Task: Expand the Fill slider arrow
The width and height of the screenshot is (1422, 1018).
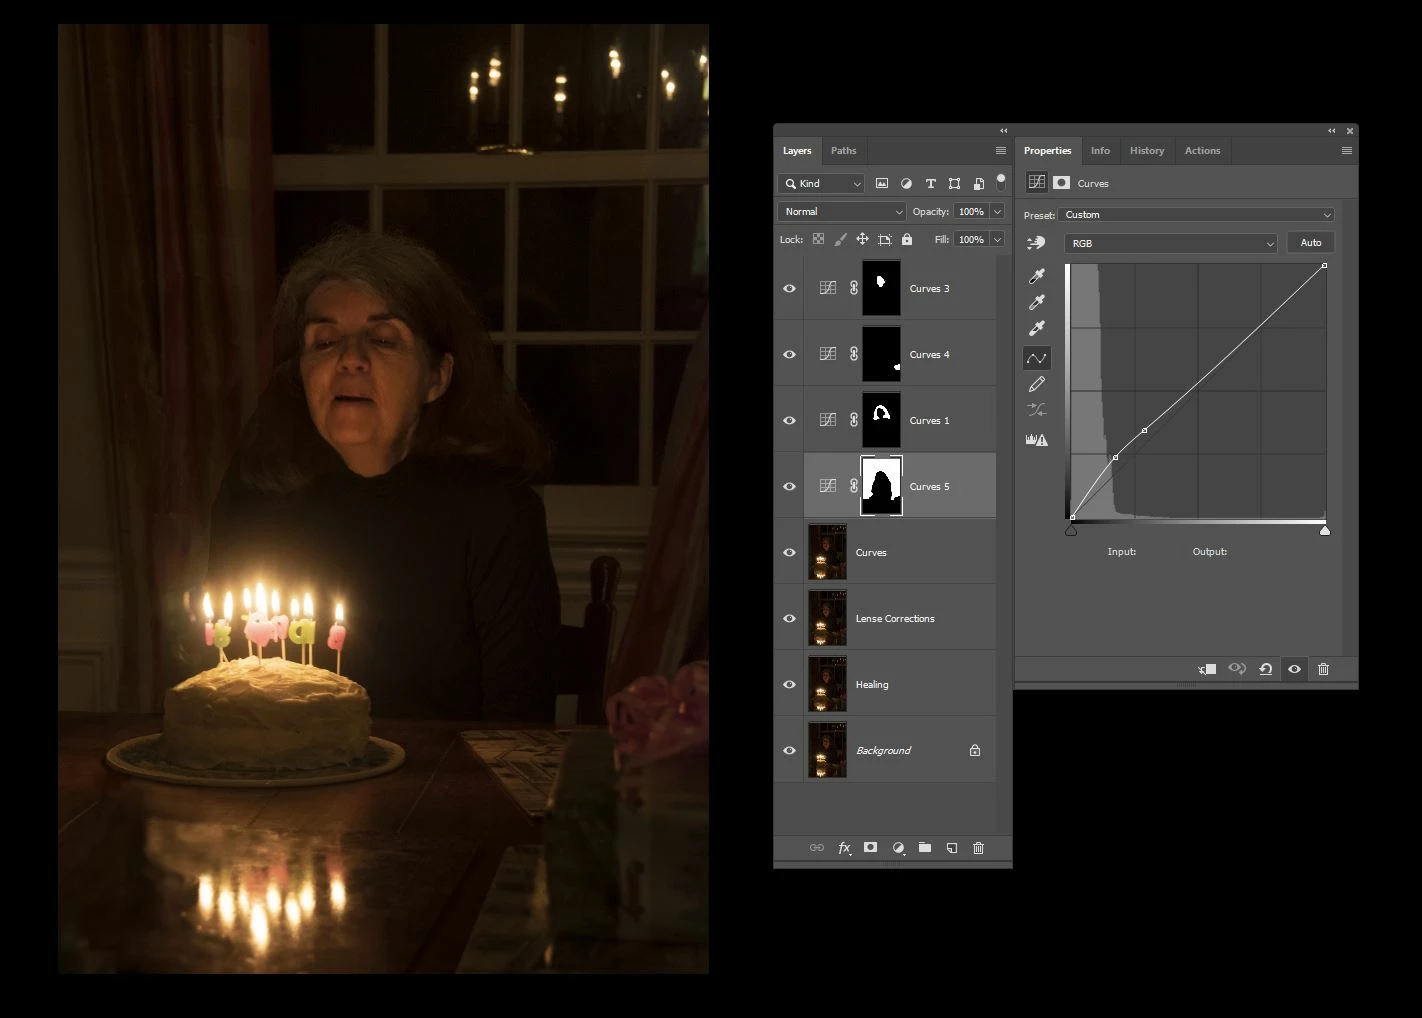Action: pyautogui.click(x=997, y=239)
